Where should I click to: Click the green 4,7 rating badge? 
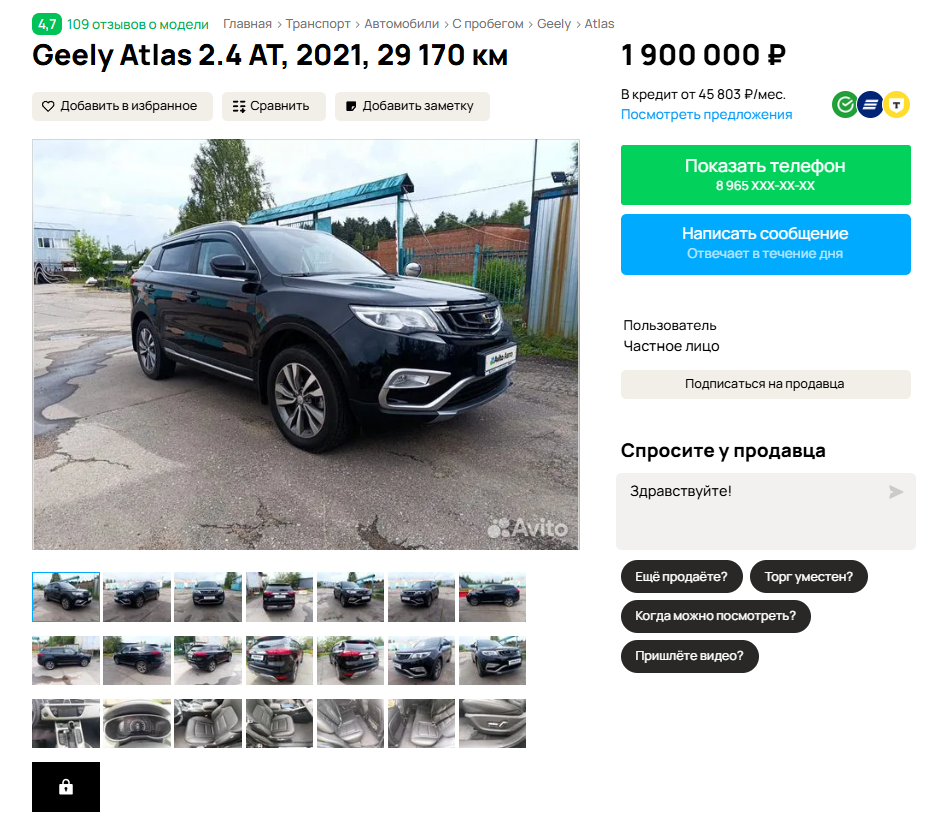pos(47,24)
